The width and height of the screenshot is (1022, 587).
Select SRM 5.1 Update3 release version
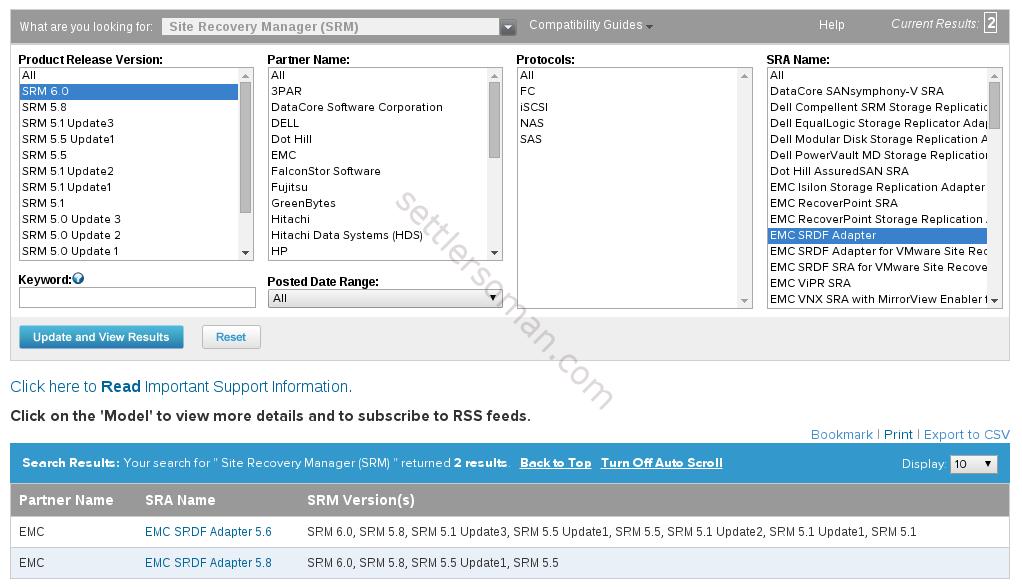point(129,123)
